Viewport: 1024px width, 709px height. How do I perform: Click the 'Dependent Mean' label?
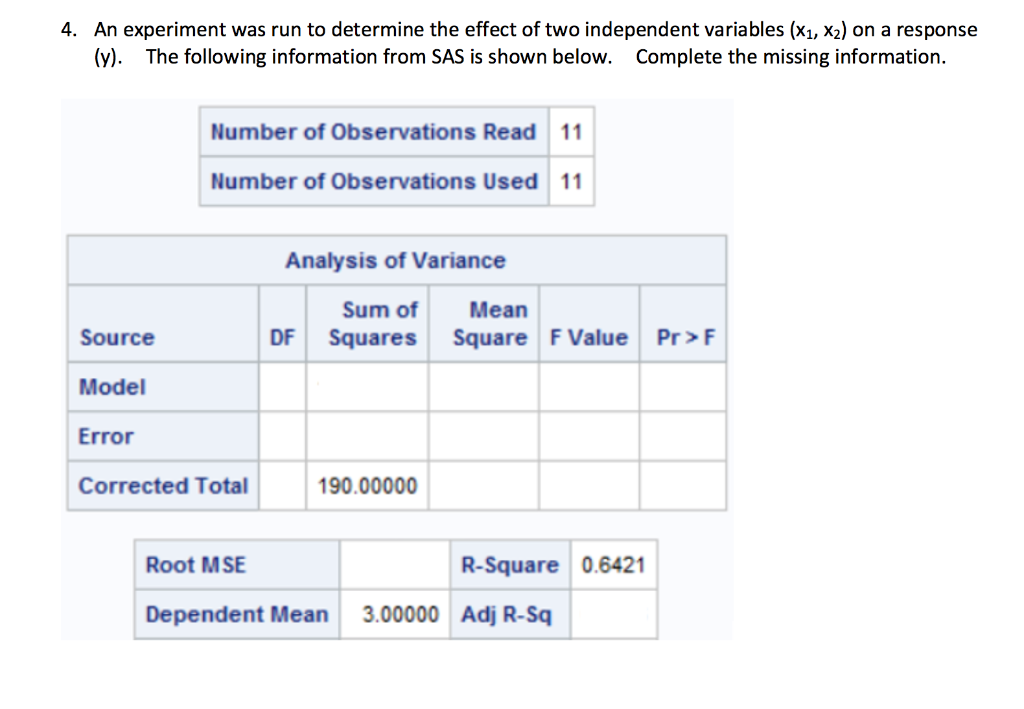point(237,614)
